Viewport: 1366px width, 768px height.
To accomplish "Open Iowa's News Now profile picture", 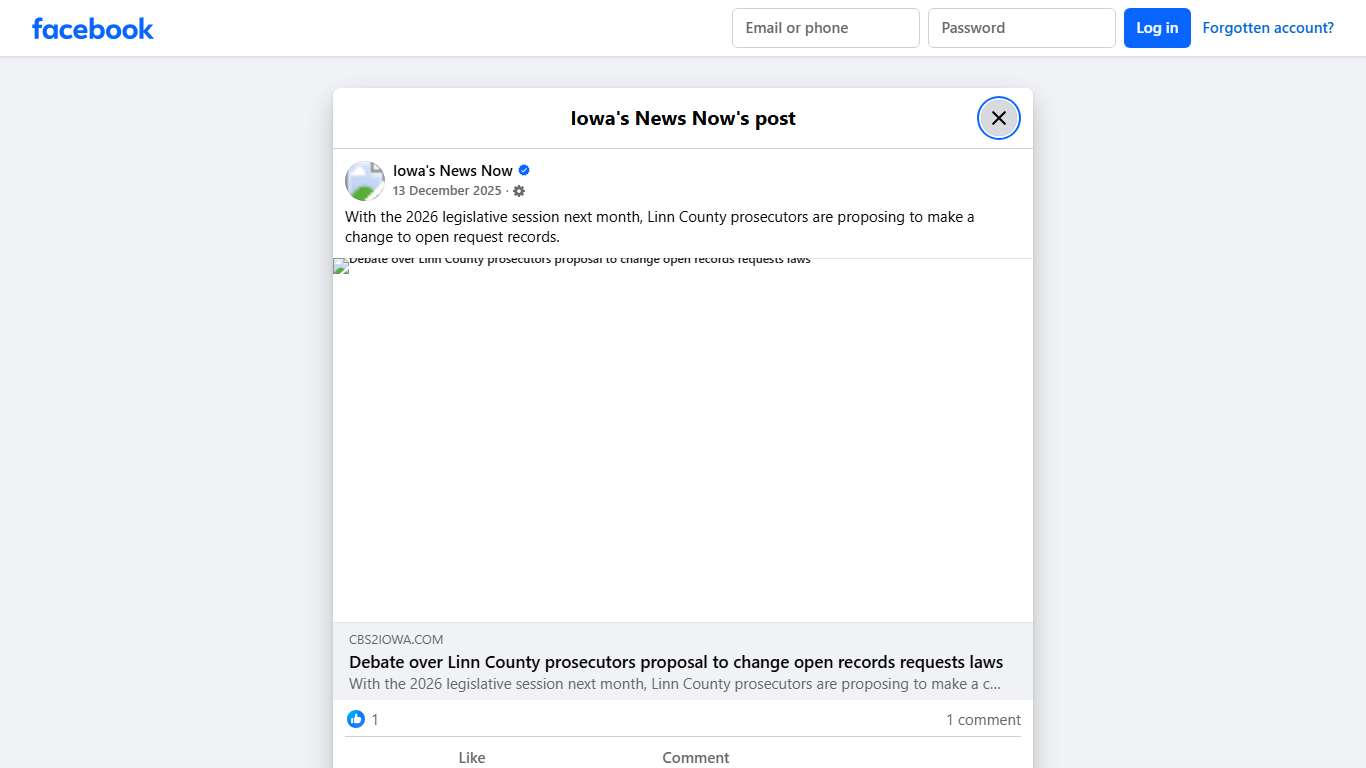I will point(364,180).
